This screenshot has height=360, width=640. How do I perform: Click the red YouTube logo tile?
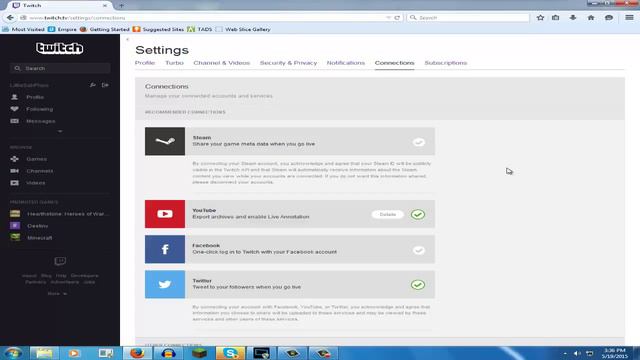(165, 214)
